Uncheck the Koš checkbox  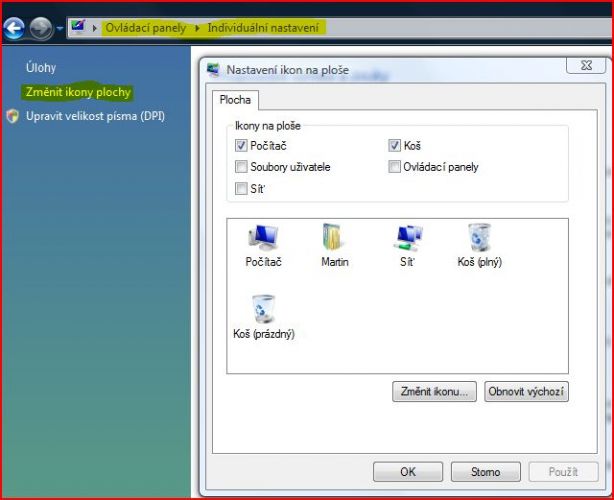tap(394, 146)
